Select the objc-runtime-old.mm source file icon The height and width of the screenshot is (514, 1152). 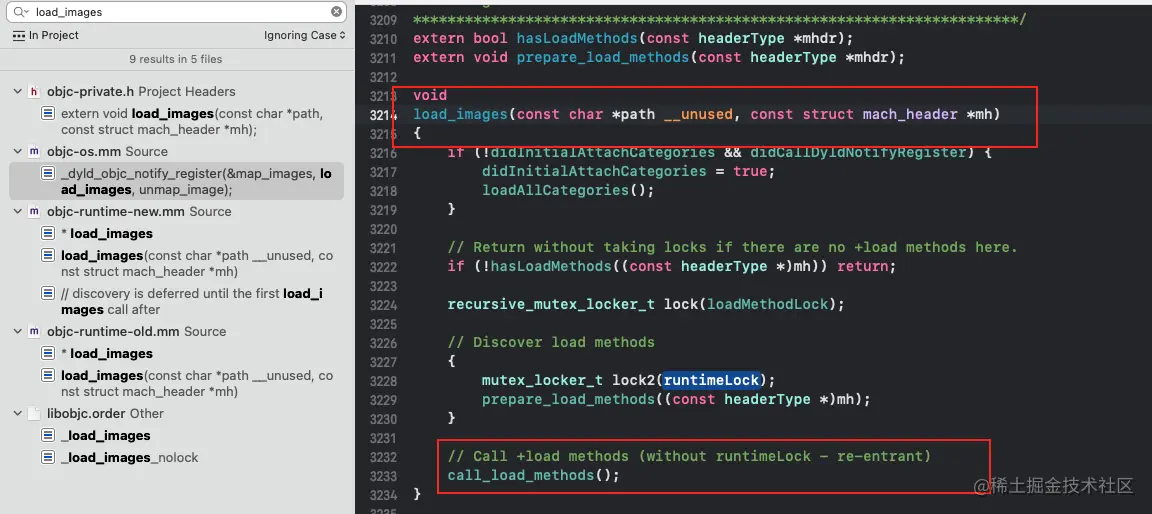tap(34, 332)
